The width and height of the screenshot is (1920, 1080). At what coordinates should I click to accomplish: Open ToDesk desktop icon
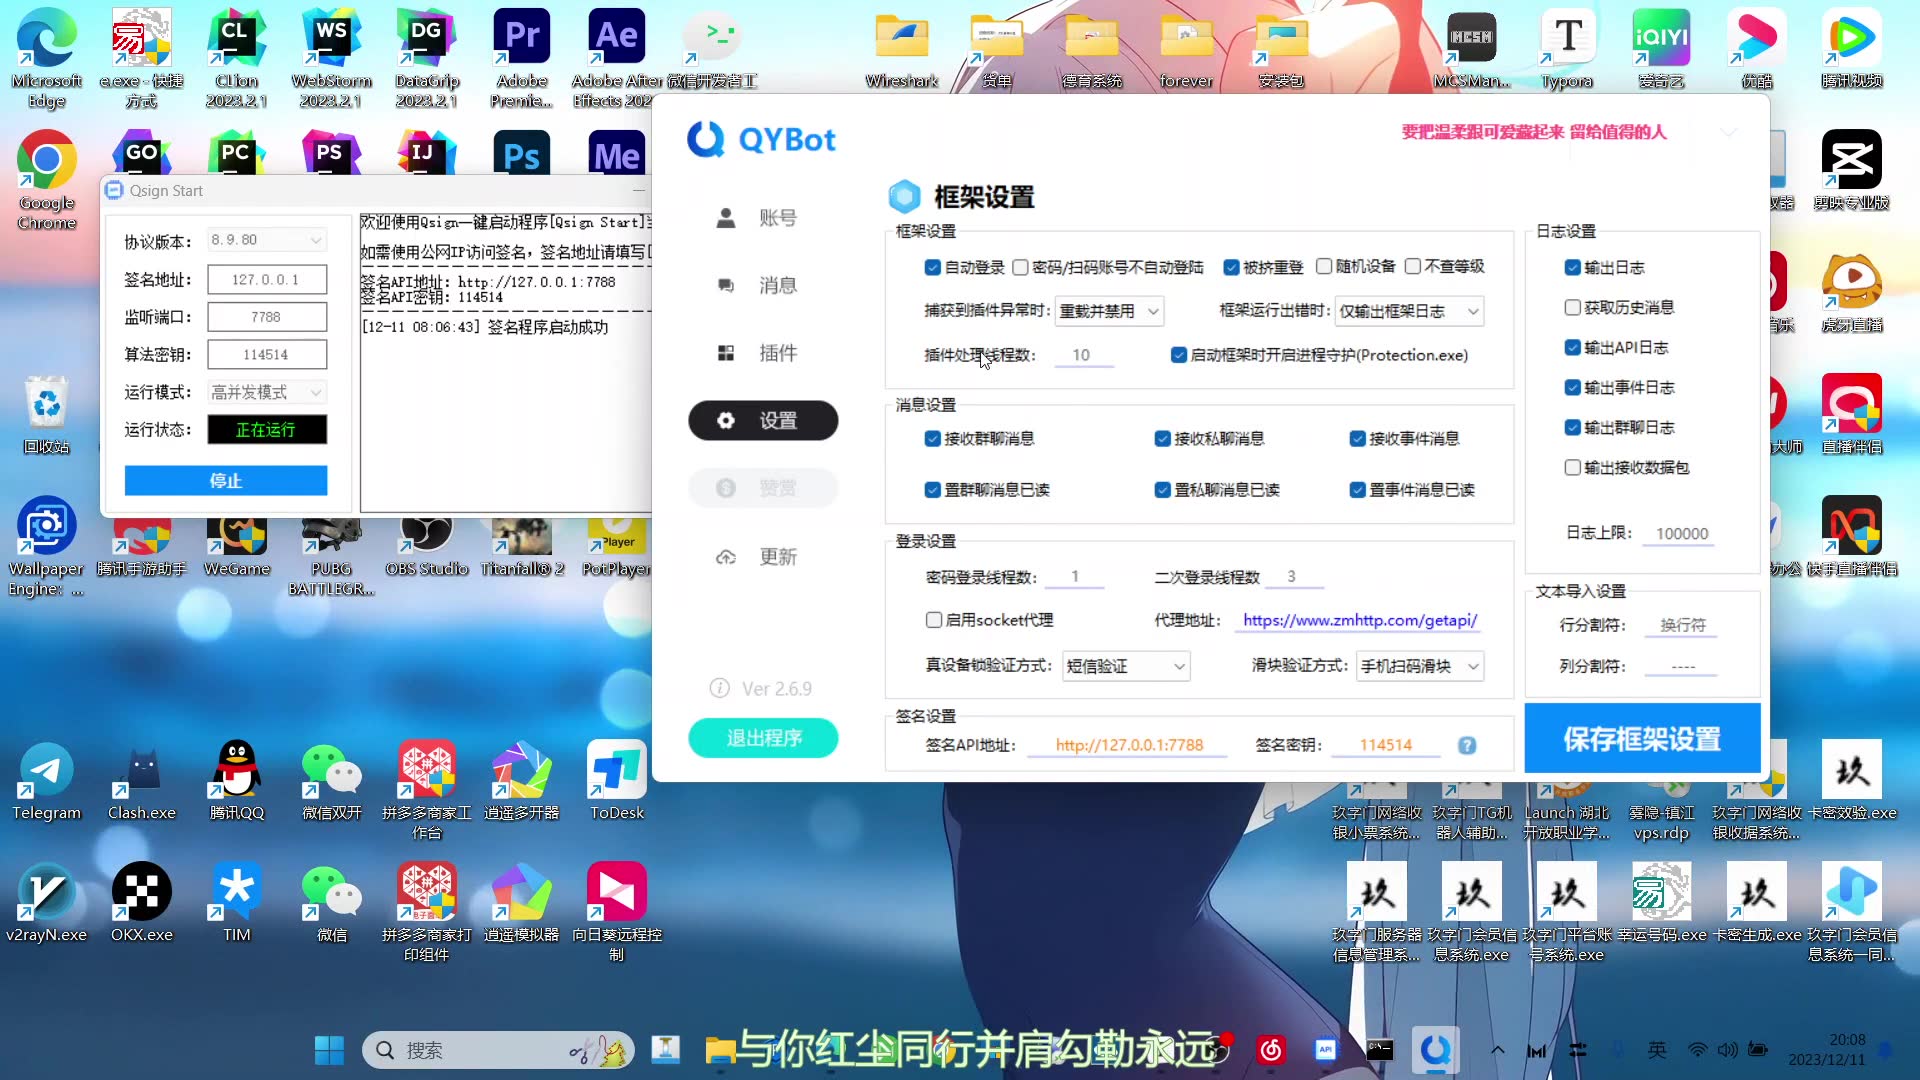tap(617, 780)
